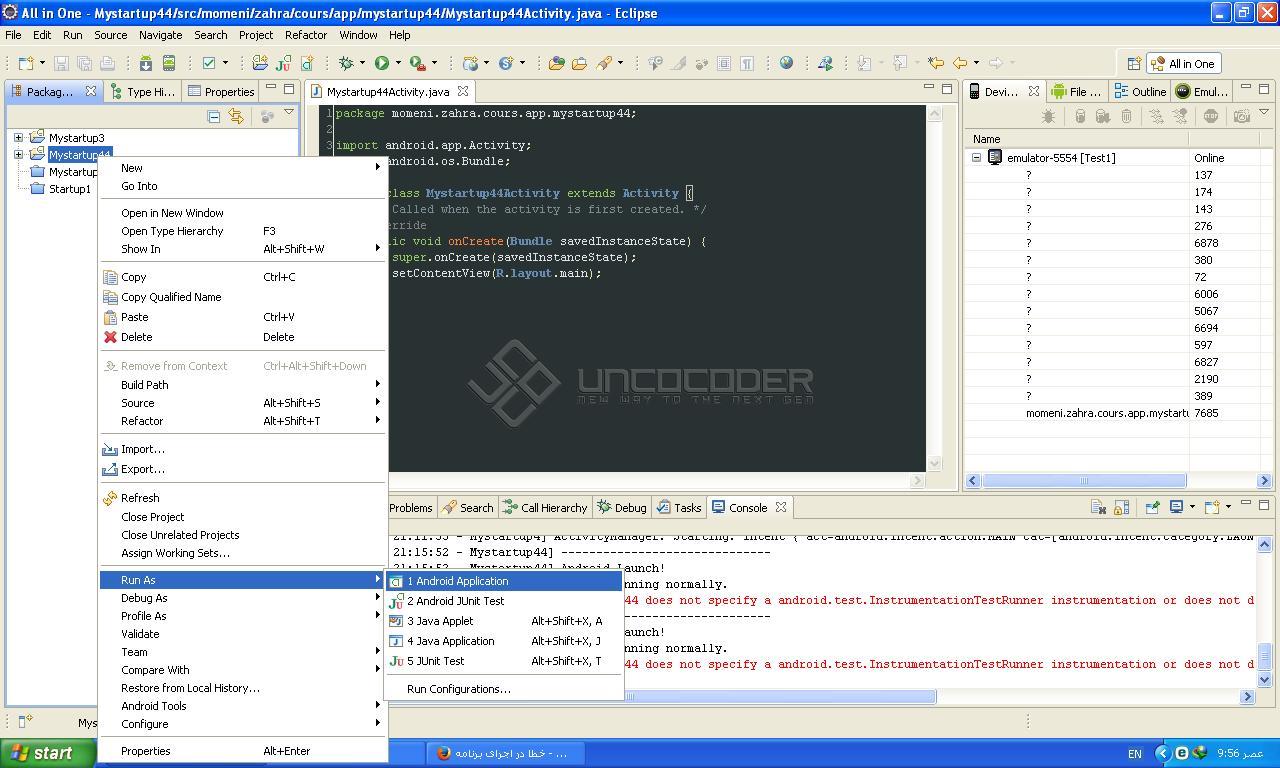Image resolution: width=1280 pixels, height=768 pixels.
Task: Click the All in One perspective button
Action: 1183,64
